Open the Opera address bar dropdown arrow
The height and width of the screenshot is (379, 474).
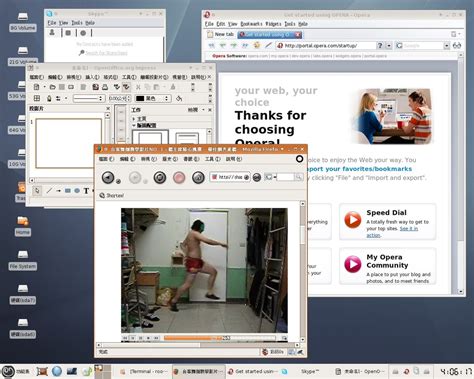pos(389,46)
